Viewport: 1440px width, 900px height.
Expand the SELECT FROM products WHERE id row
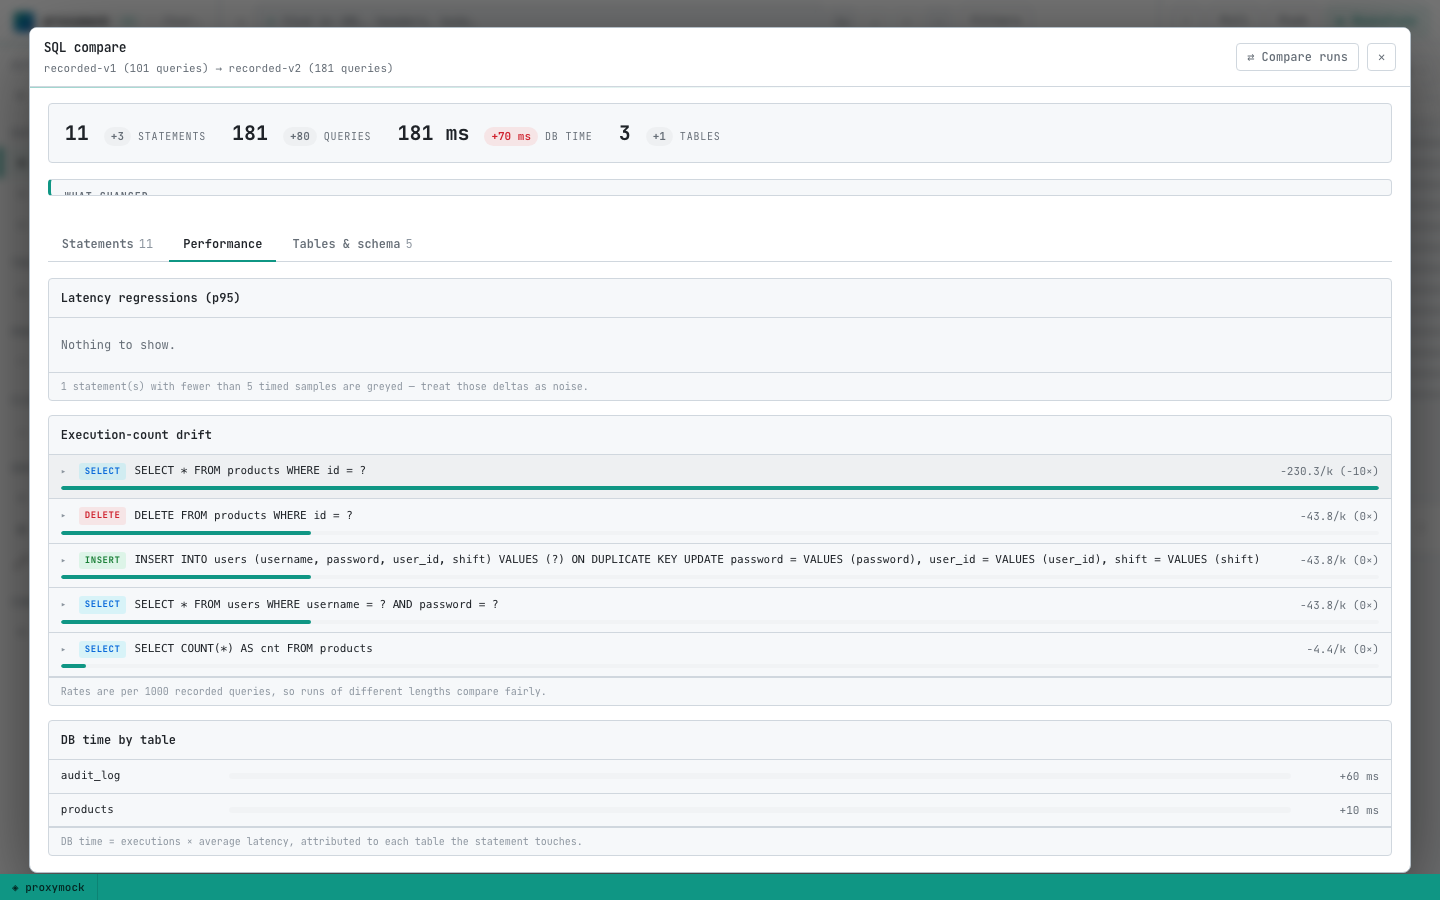coord(720,476)
